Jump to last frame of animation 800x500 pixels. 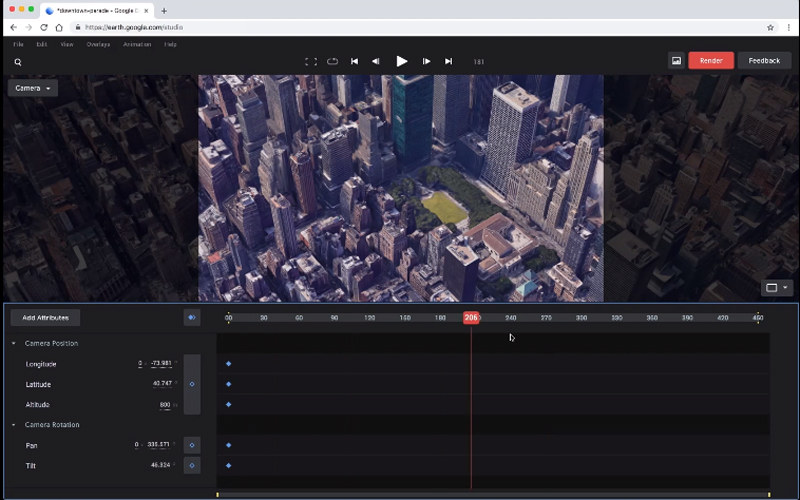[x=449, y=61]
